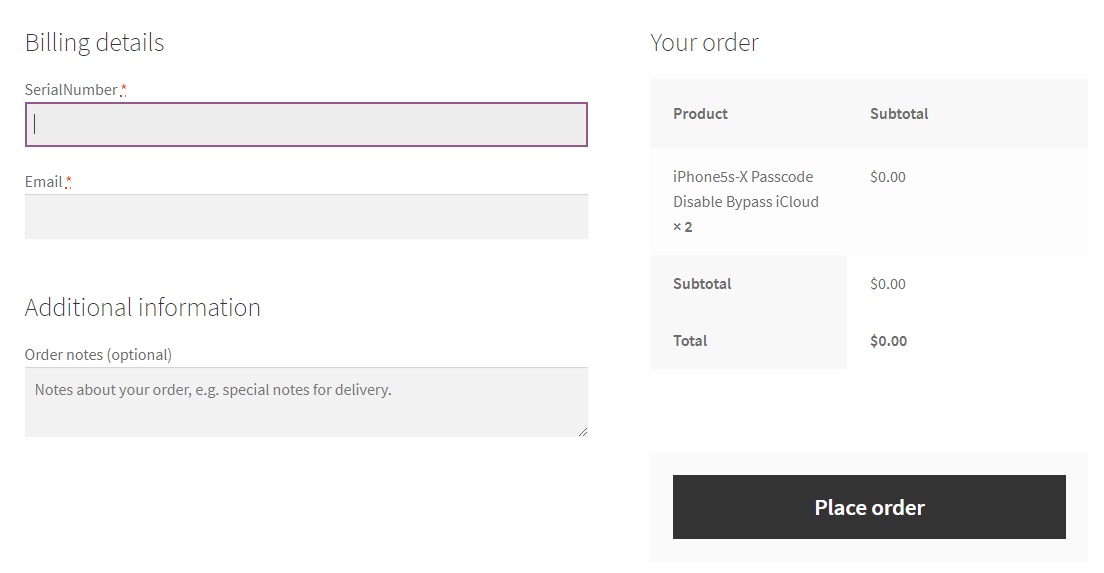Click the Email field label
This screenshot has width=1104, height=573.
point(44,182)
